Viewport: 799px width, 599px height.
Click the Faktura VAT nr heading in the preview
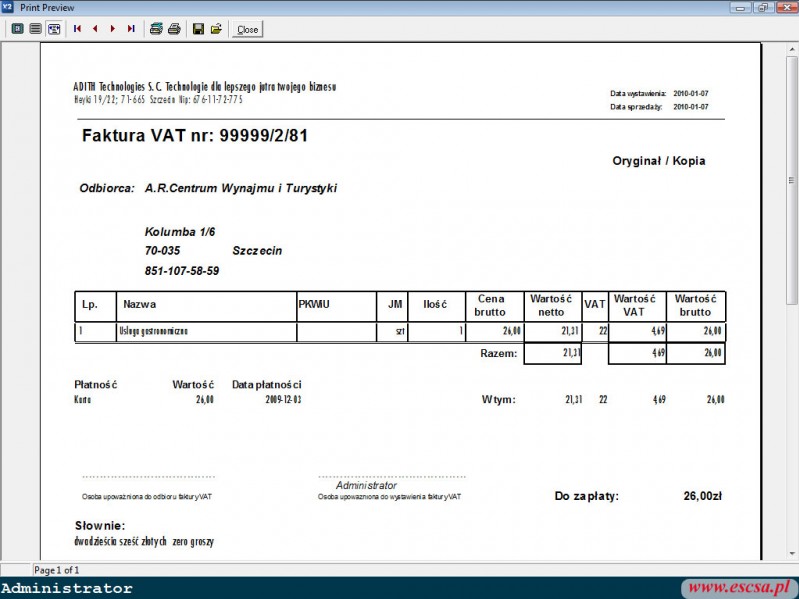[194, 135]
